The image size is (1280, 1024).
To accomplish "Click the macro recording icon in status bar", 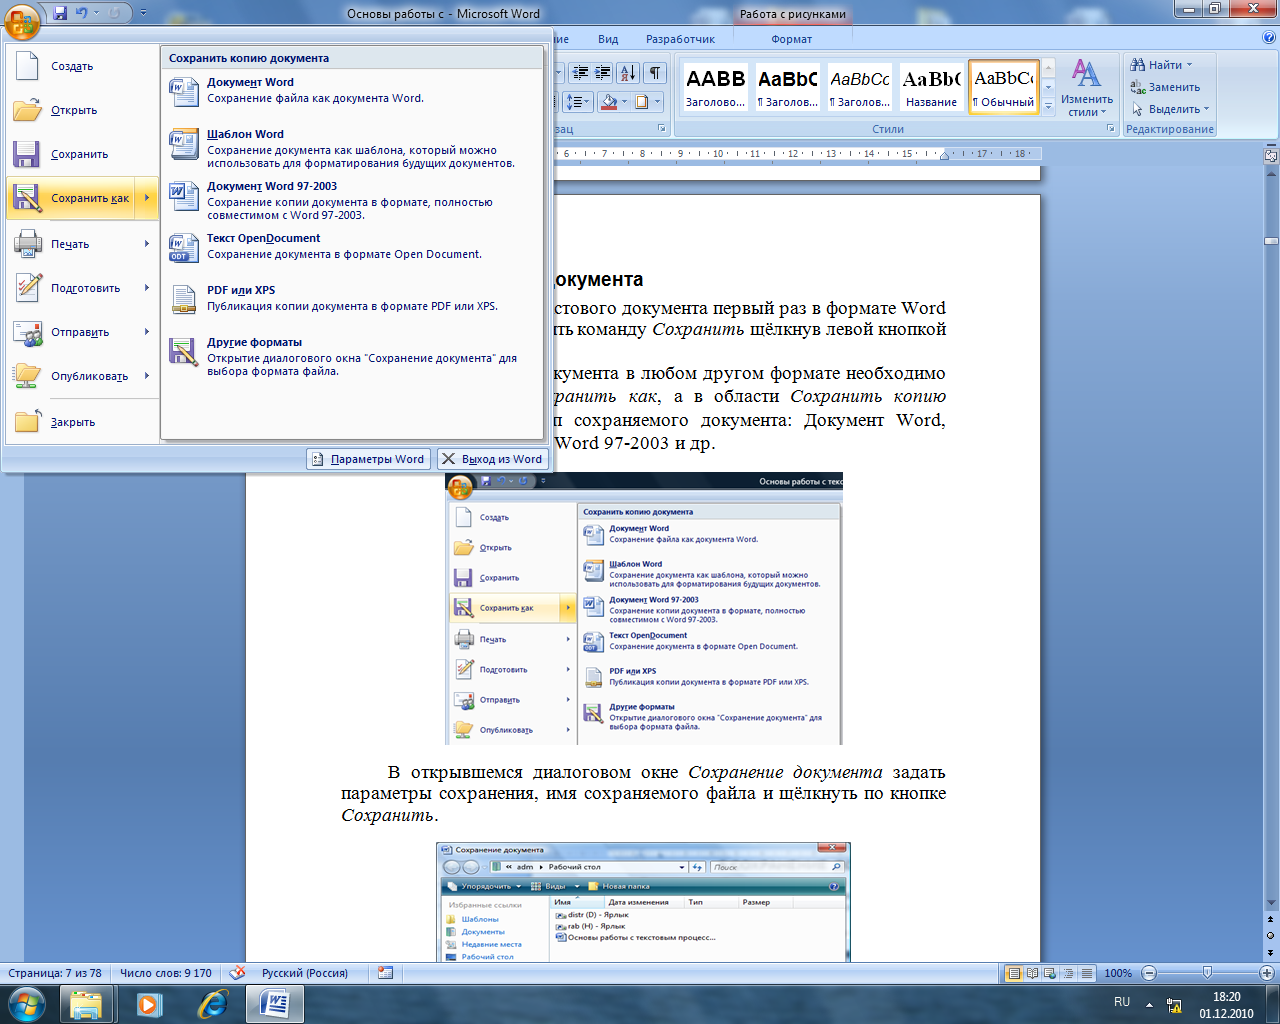I will [x=386, y=972].
